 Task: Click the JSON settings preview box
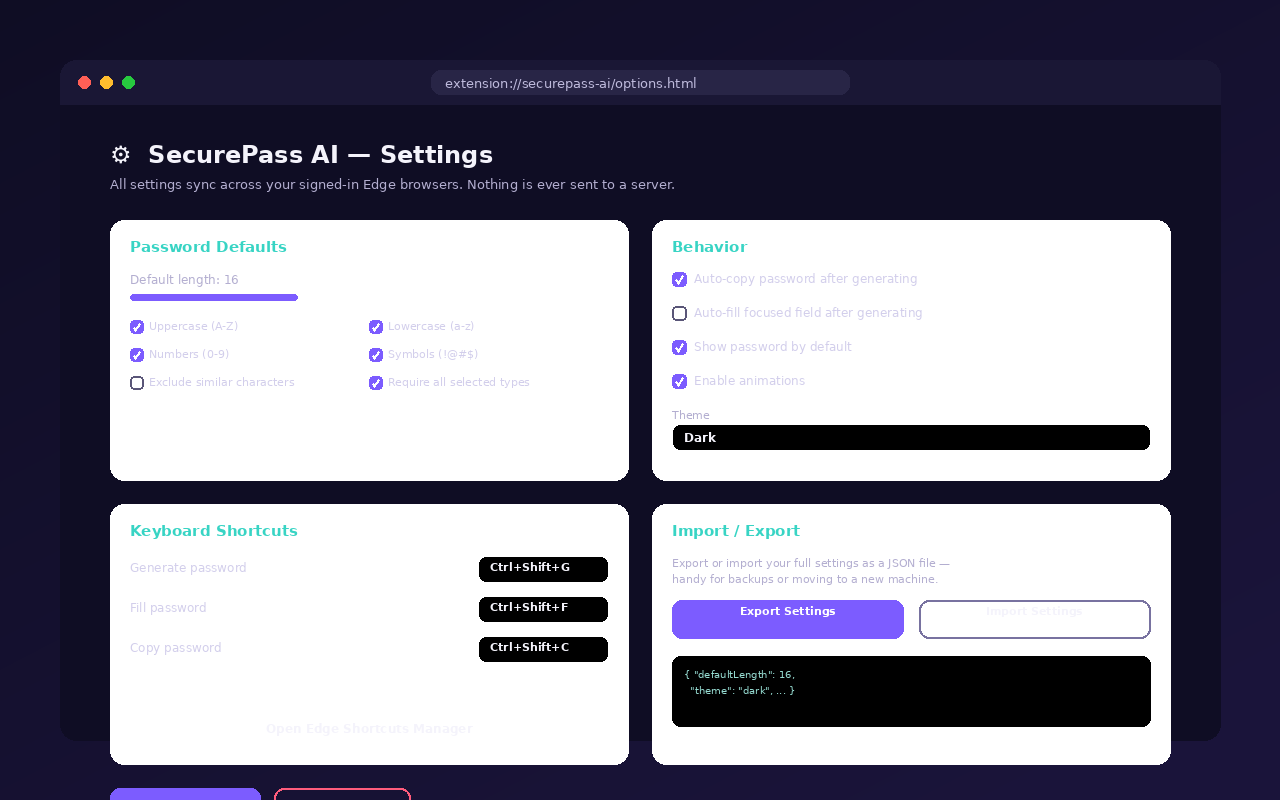tap(911, 691)
